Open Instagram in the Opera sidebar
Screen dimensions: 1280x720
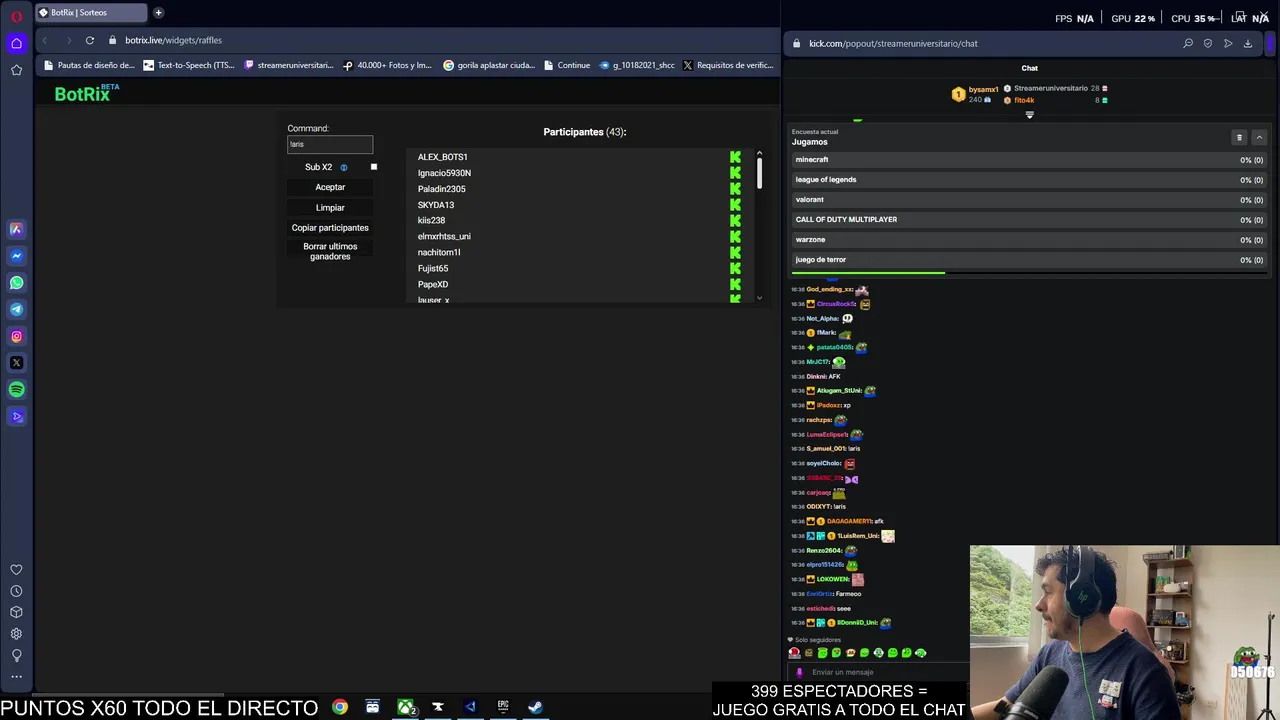click(16, 336)
